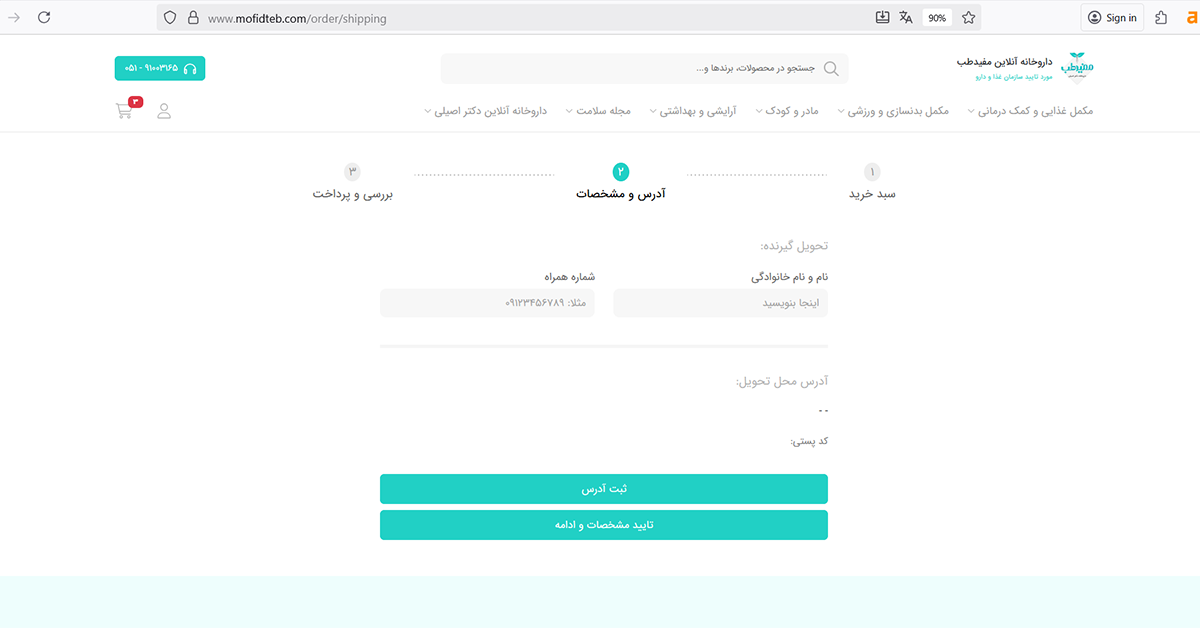This screenshot has height=628, width=1200.
Task: Click the شماره همراه input field
Action: click(487, 303)
